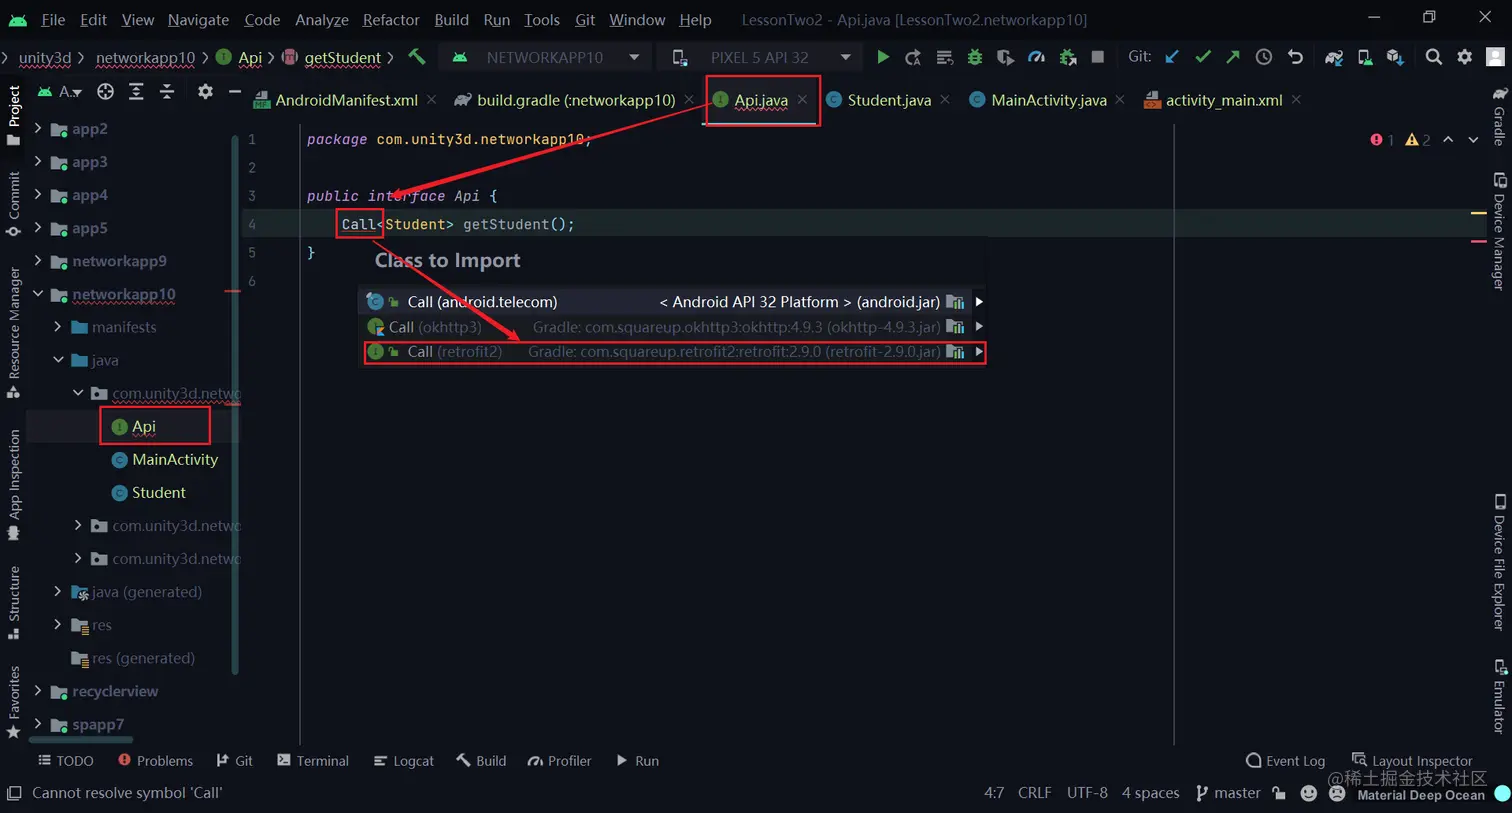Image resolution: width=1512 pixels, height=813 pixels.
Task: Click the Collapse All icon in the Project panel
Action: [167, 92]
